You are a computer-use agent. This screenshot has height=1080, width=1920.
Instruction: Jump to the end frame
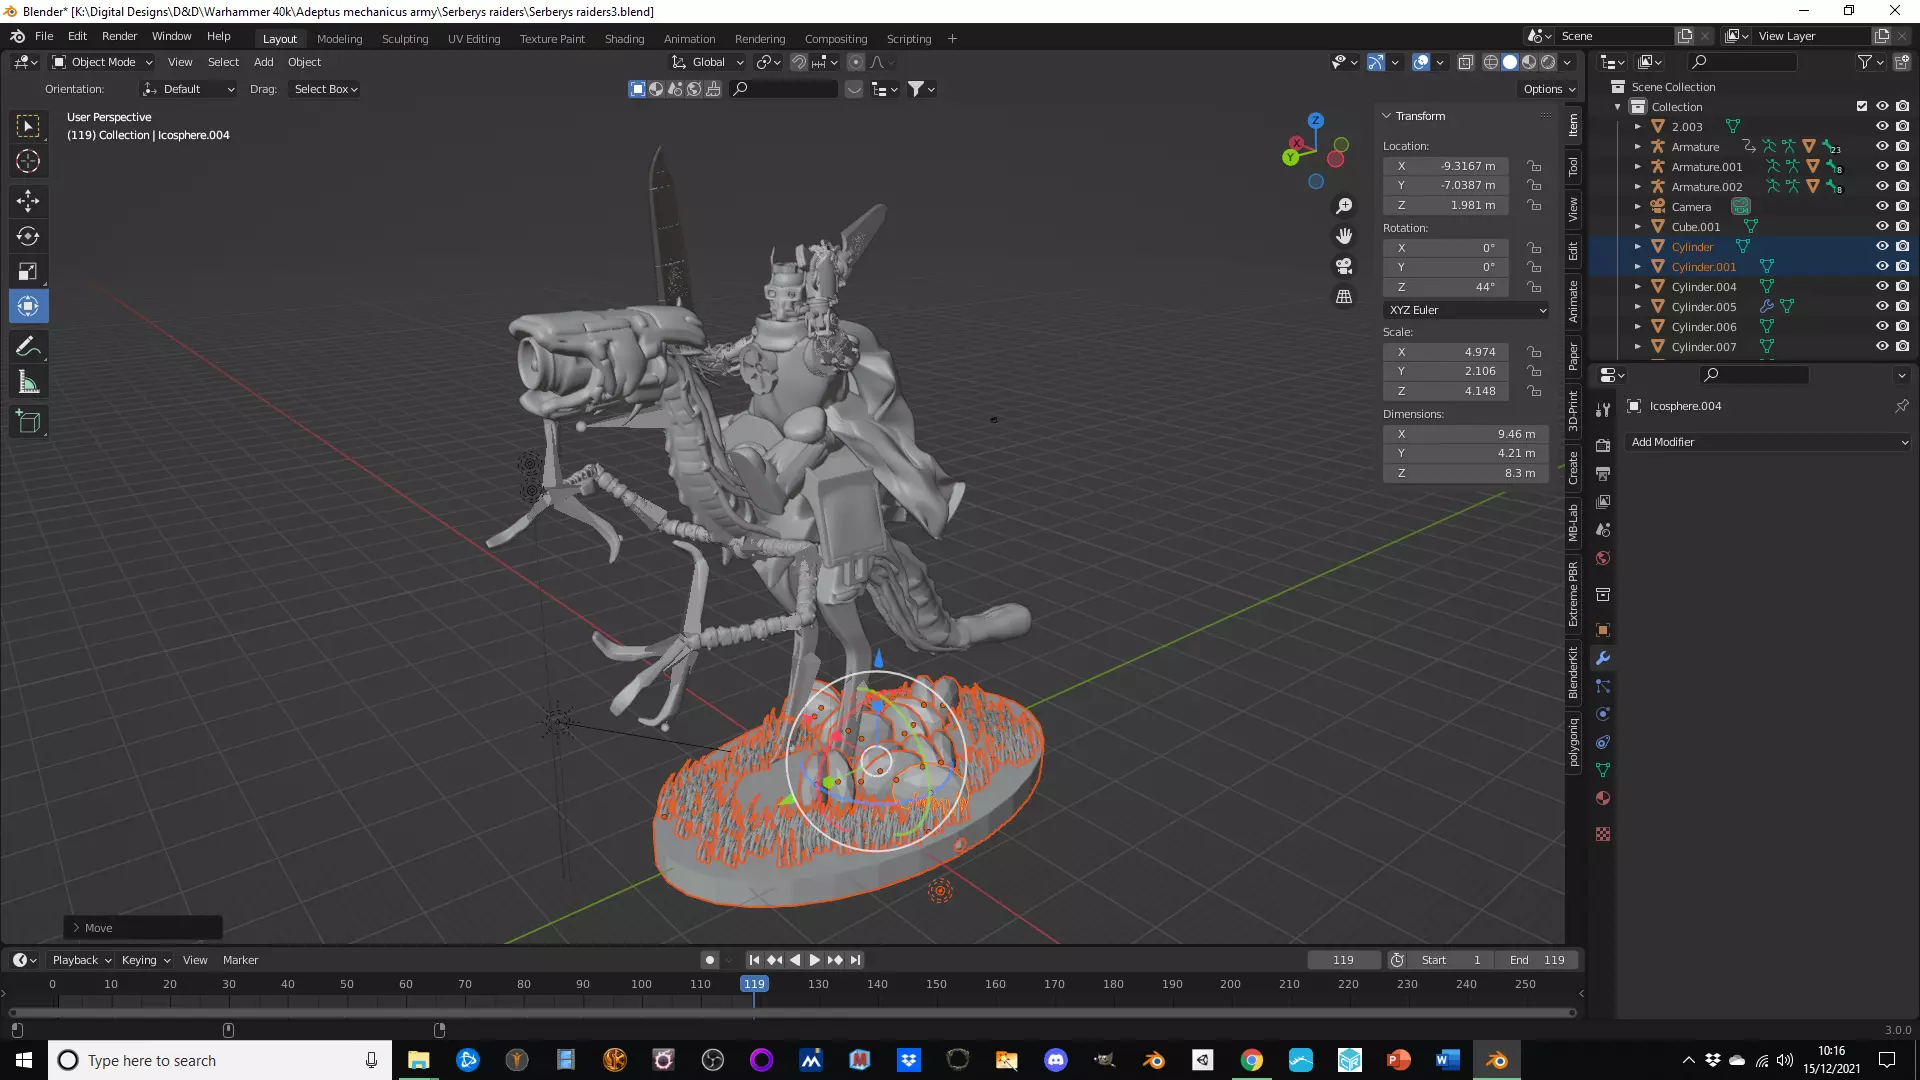coord(855,960)
